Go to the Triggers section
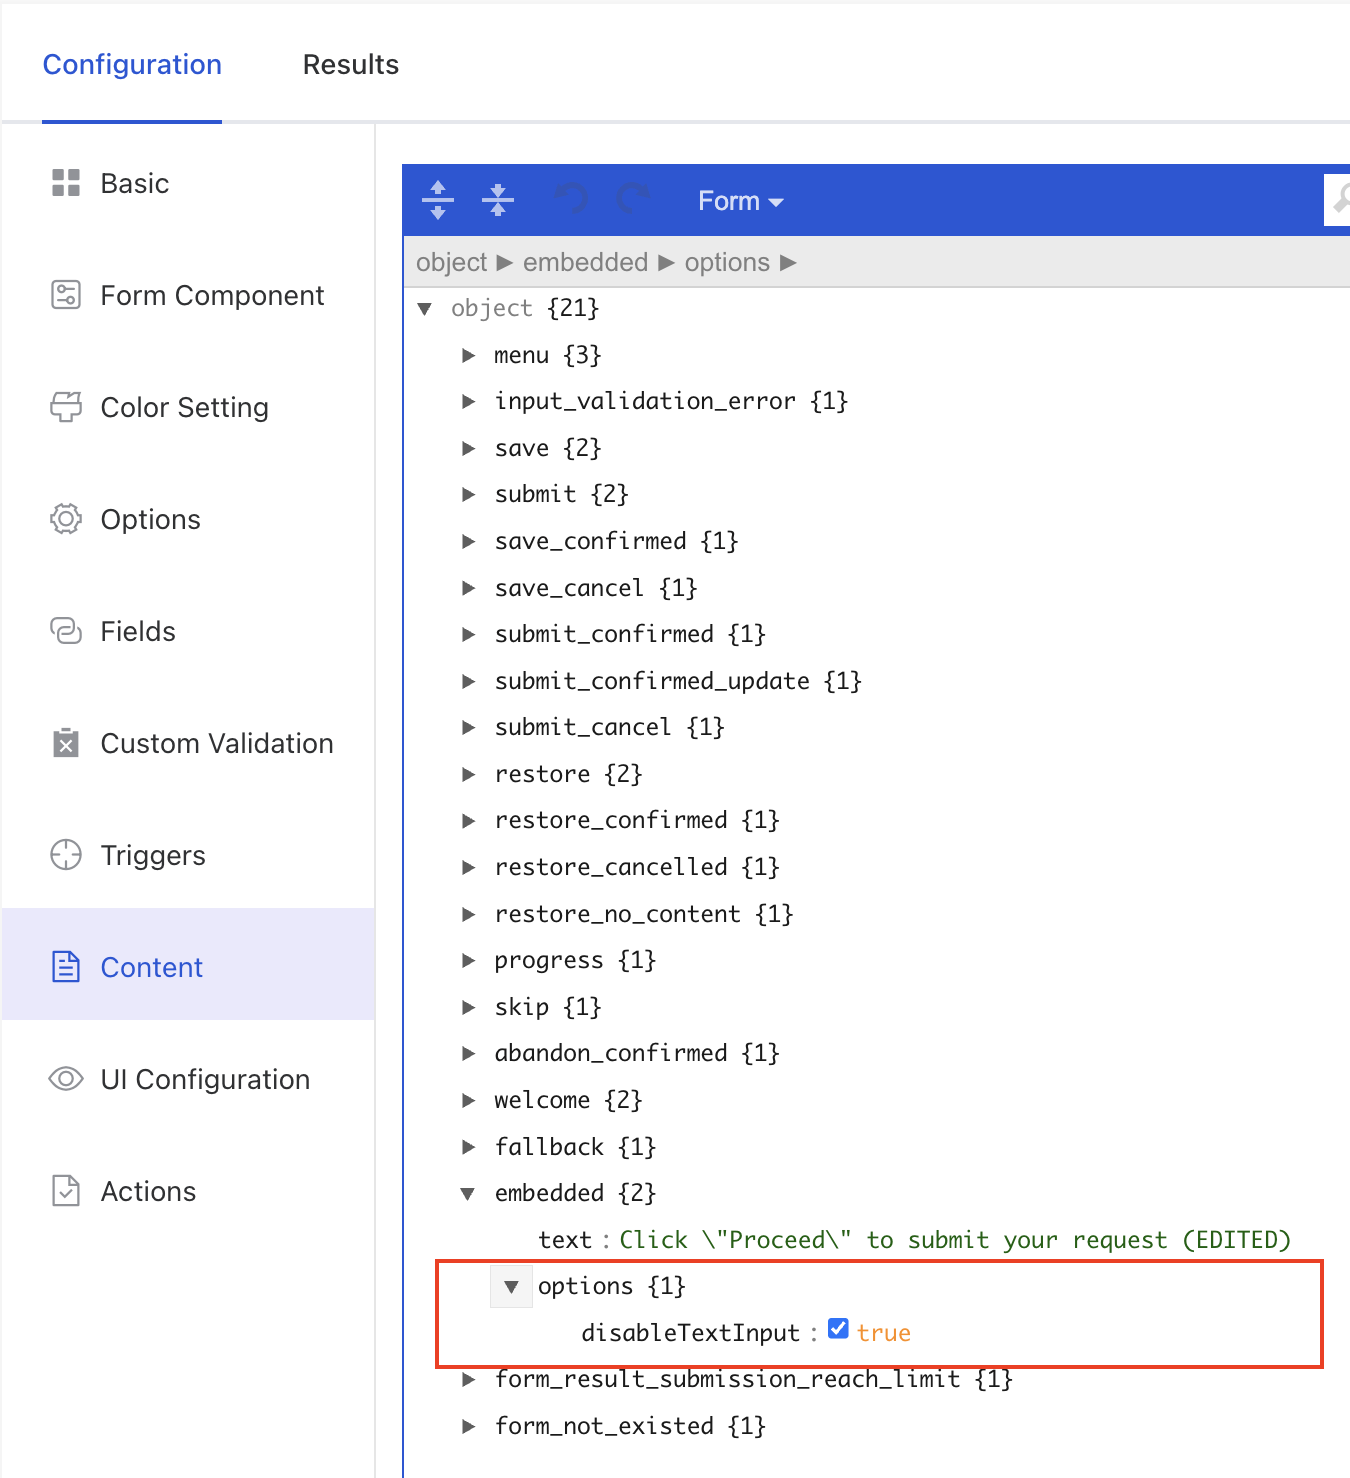The height and width of the screenshot is (1478, 1350). 152,855
